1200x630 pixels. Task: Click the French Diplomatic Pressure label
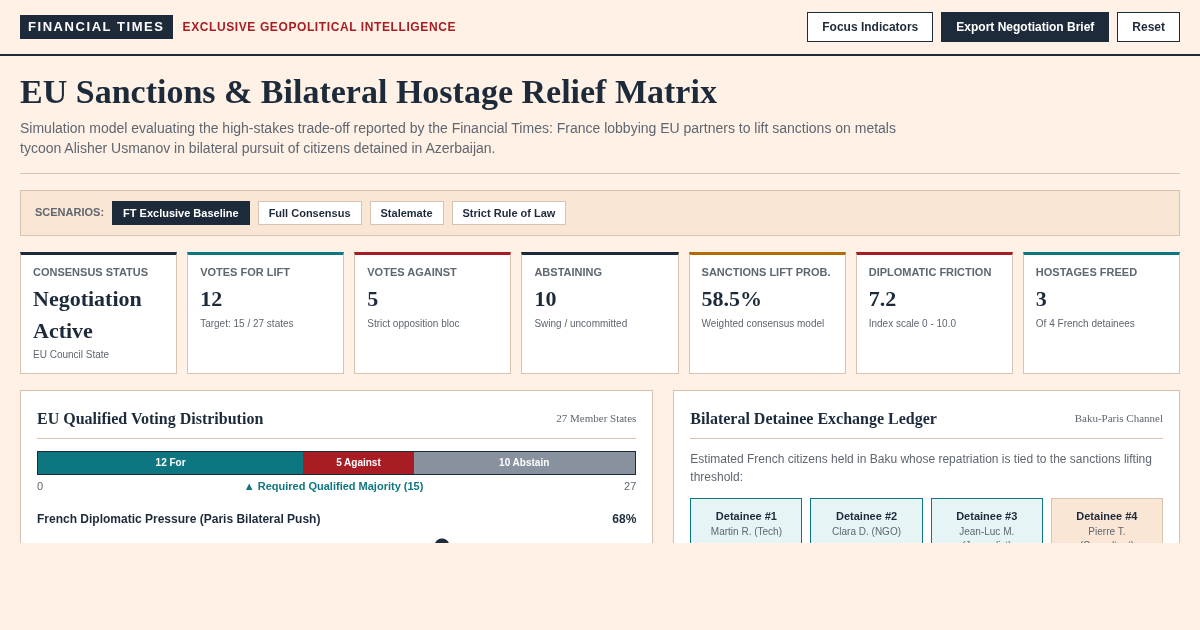coord(179,519)
